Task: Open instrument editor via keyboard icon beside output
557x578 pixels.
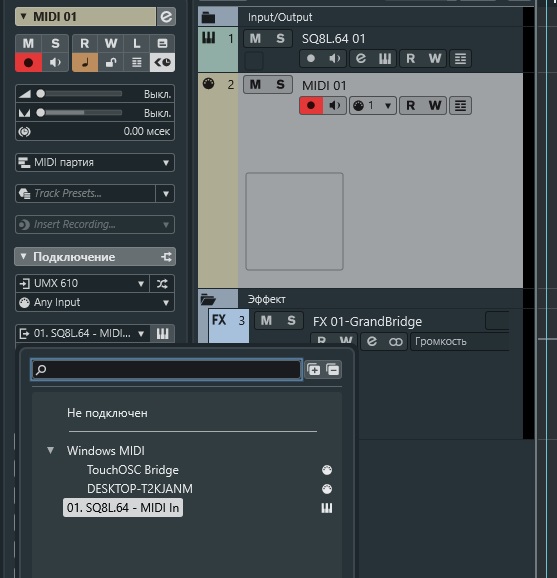Action: tap(162, 334)
